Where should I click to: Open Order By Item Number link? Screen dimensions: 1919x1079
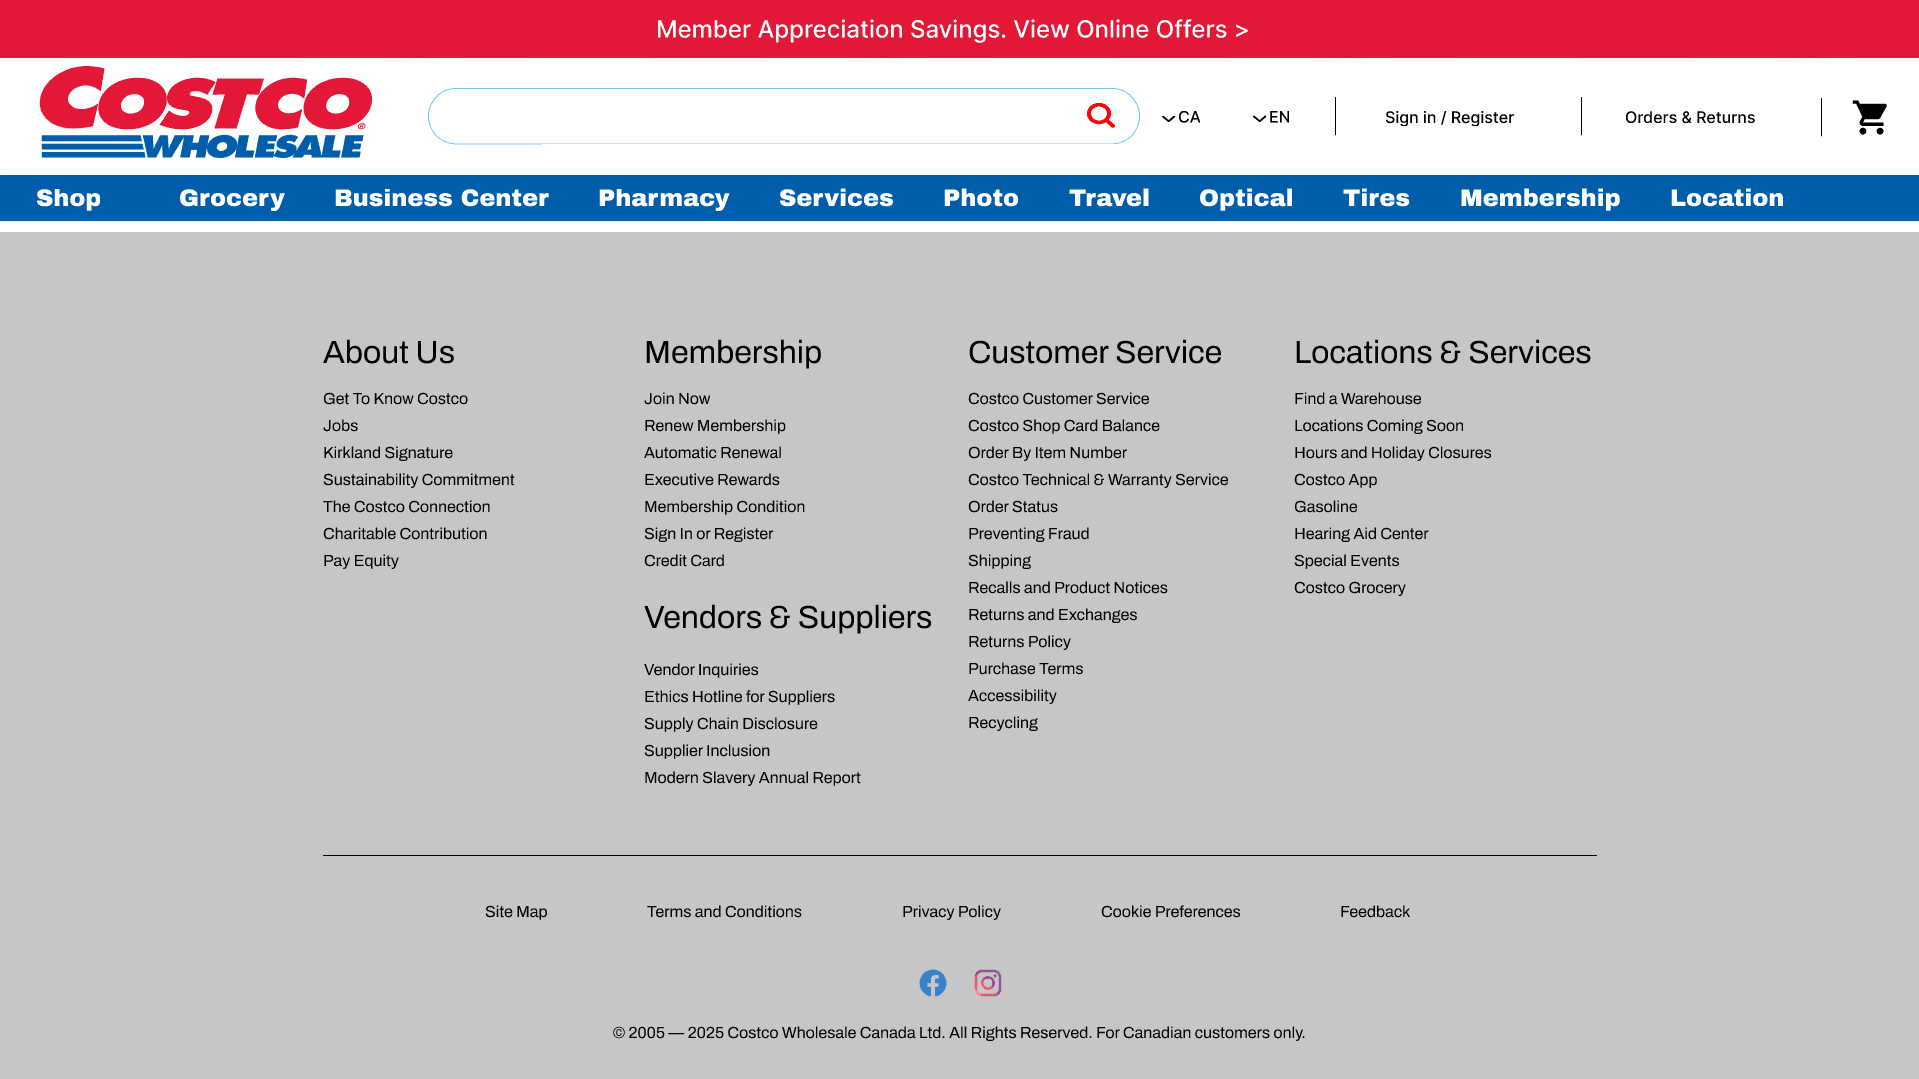(x=1047, y=452)
